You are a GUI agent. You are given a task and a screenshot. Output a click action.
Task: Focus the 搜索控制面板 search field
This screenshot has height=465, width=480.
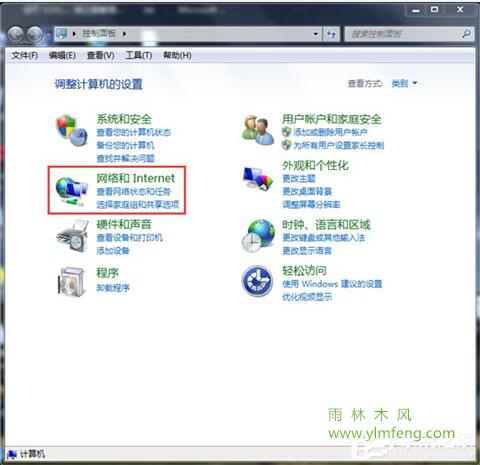[403, 34]
